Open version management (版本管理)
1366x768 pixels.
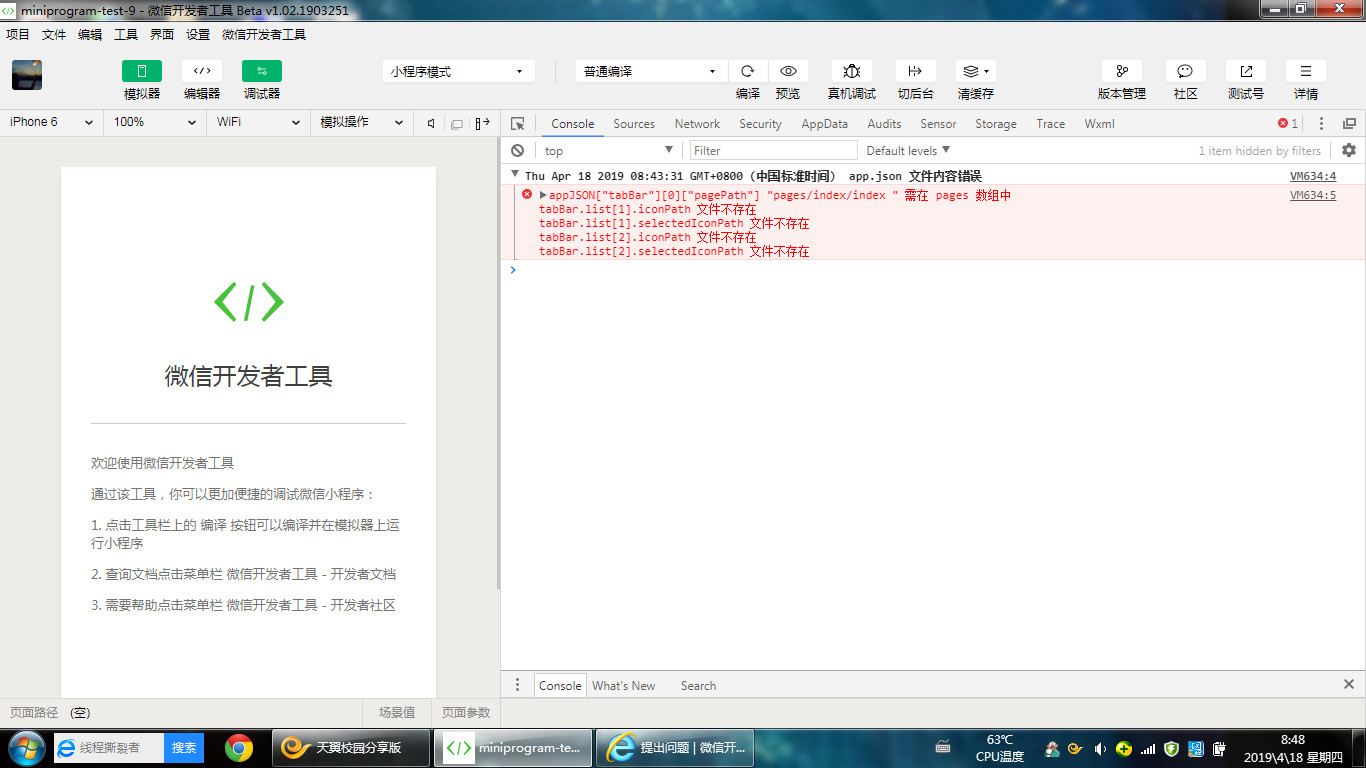pyautogui.click(x=1121, y=71)
